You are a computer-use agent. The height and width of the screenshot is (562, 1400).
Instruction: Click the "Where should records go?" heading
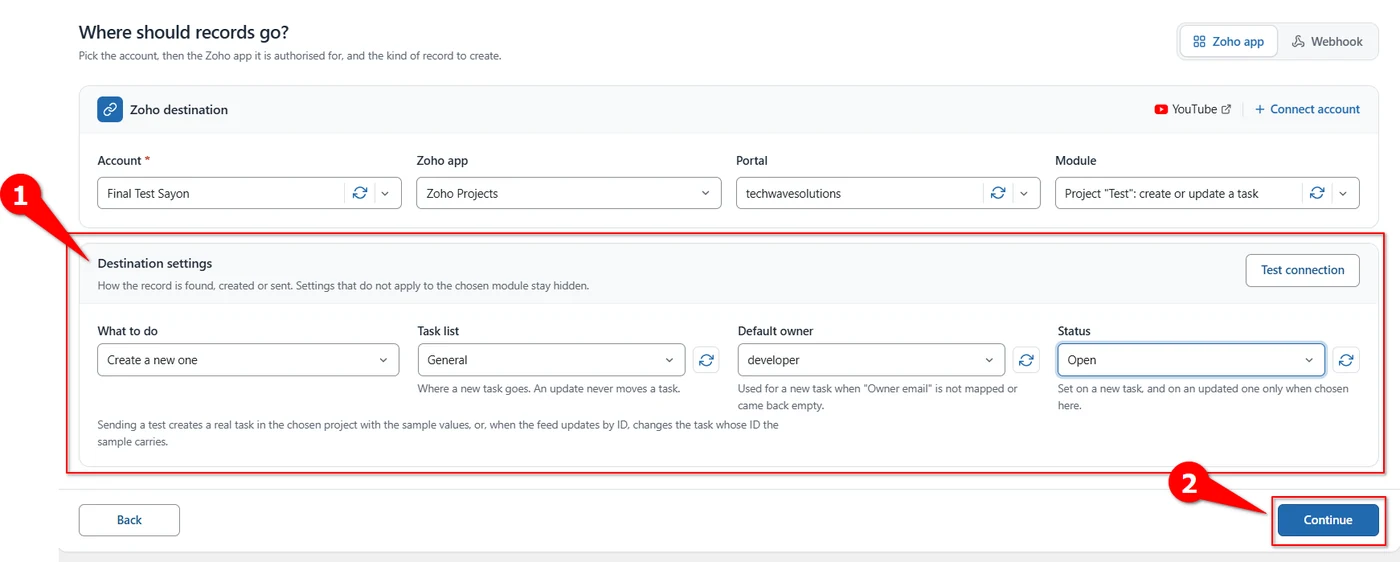[184, 33]
